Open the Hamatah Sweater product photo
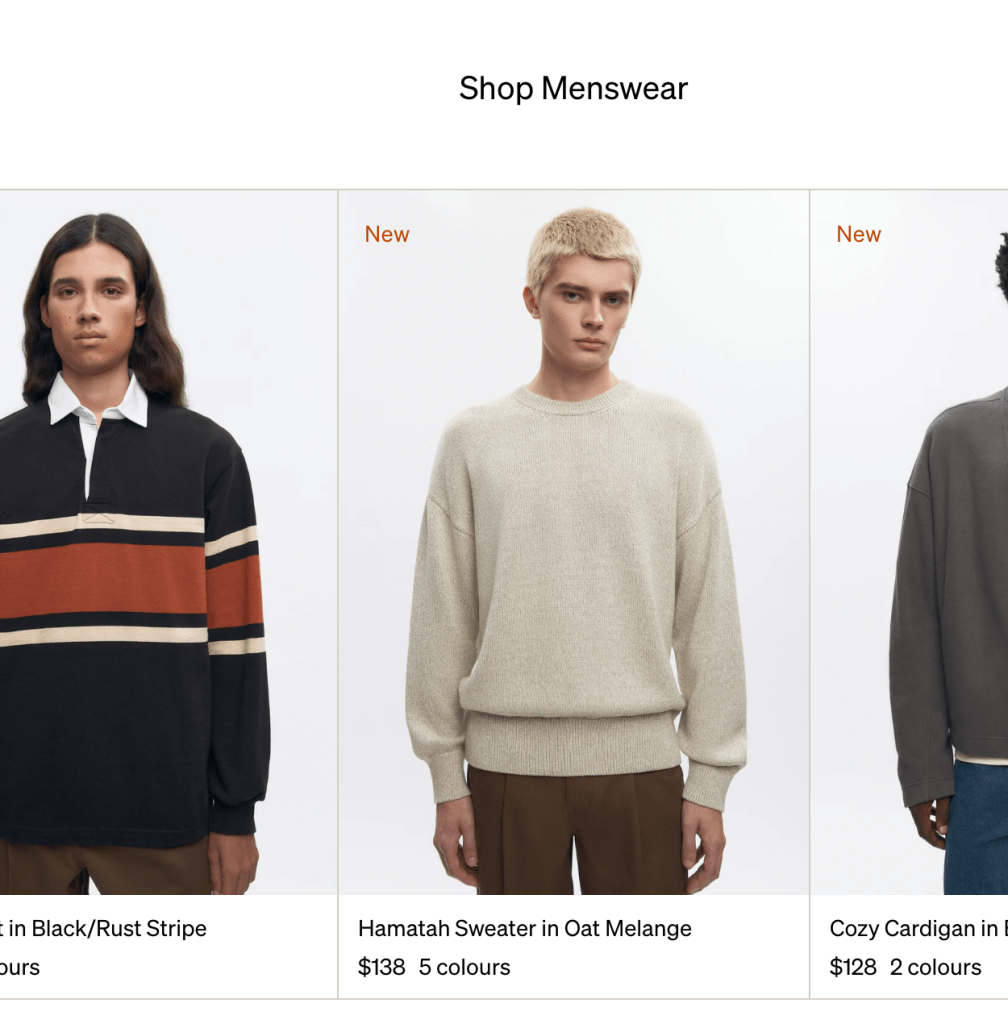Image resolution: width=1008 pixels, height=1024 pixels. coord(573,542)
